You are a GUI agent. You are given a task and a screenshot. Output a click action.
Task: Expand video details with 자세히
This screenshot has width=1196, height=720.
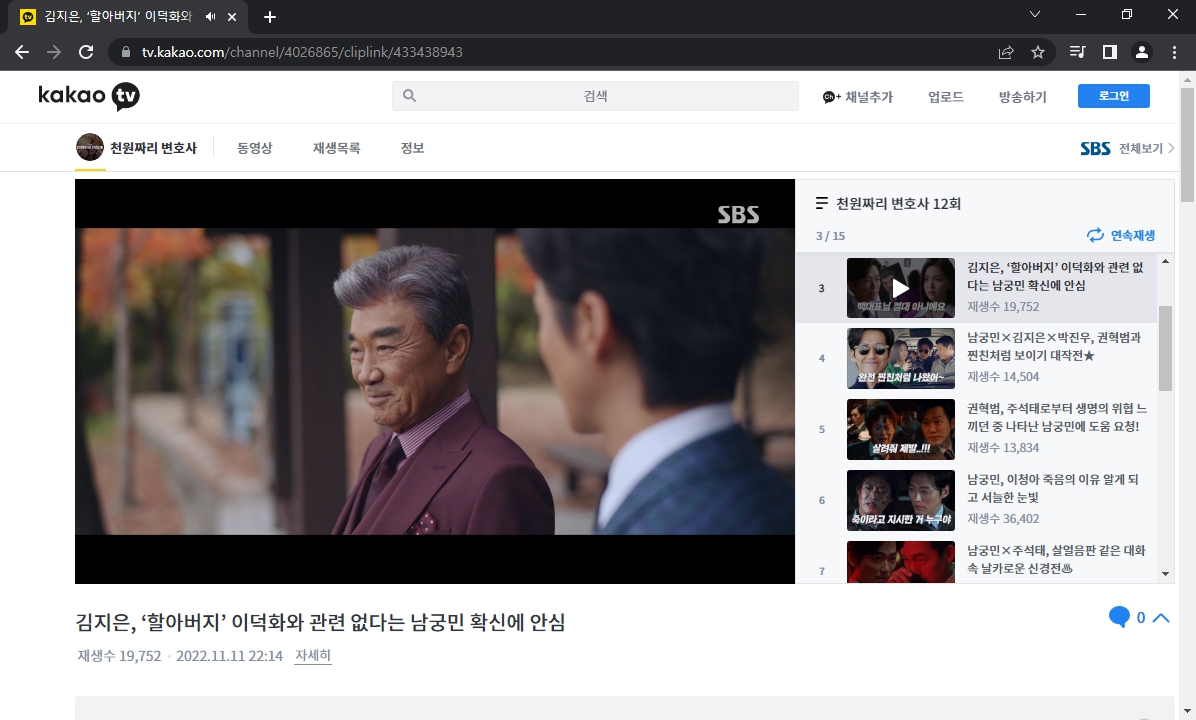[313, 655]
